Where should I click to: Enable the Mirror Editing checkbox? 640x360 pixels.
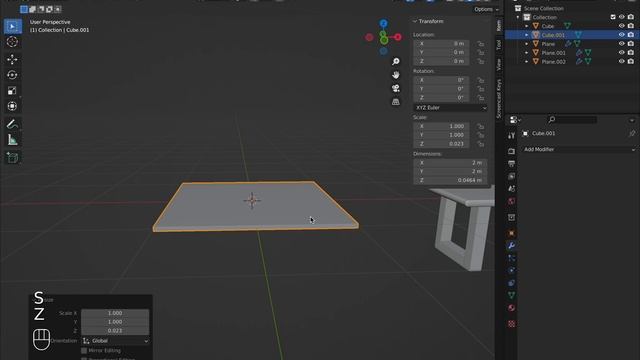(84, 351)
